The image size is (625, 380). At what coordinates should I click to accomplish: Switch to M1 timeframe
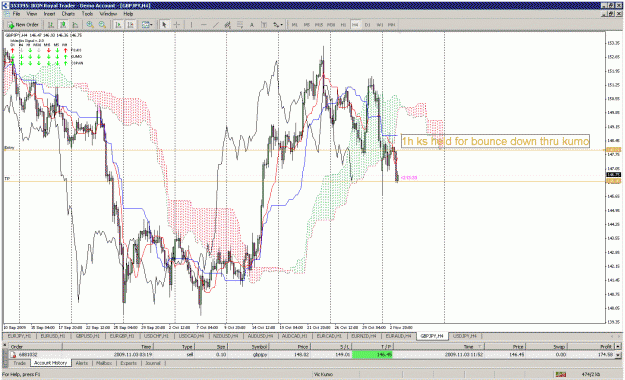[x=295, y=25]
